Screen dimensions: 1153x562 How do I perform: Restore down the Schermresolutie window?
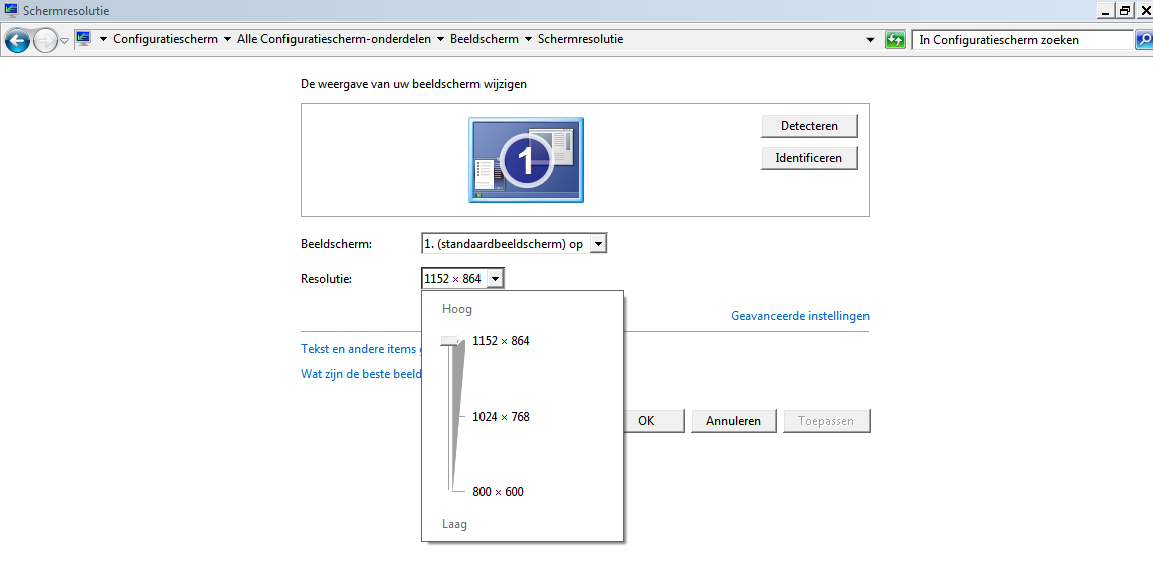click(x=1125, y=11)
